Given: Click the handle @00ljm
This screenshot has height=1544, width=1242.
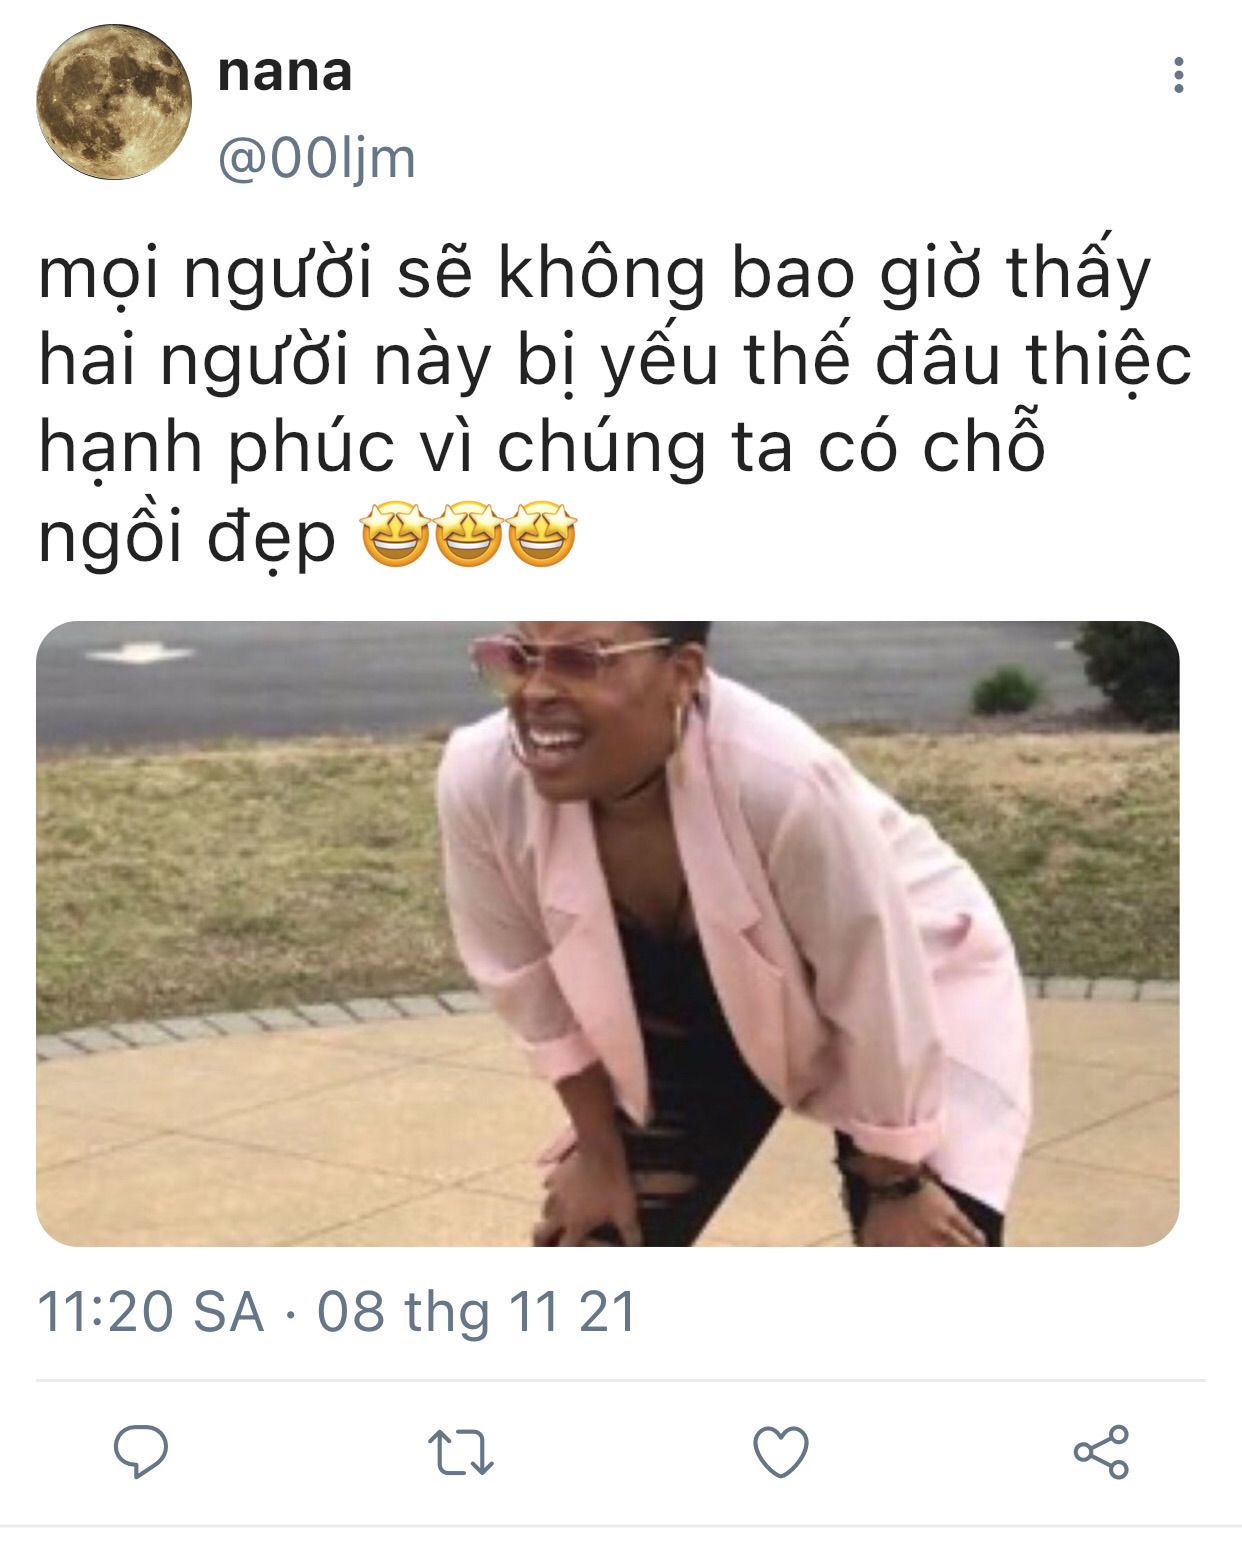Looking at the screenshot, I should click(316, 159).
